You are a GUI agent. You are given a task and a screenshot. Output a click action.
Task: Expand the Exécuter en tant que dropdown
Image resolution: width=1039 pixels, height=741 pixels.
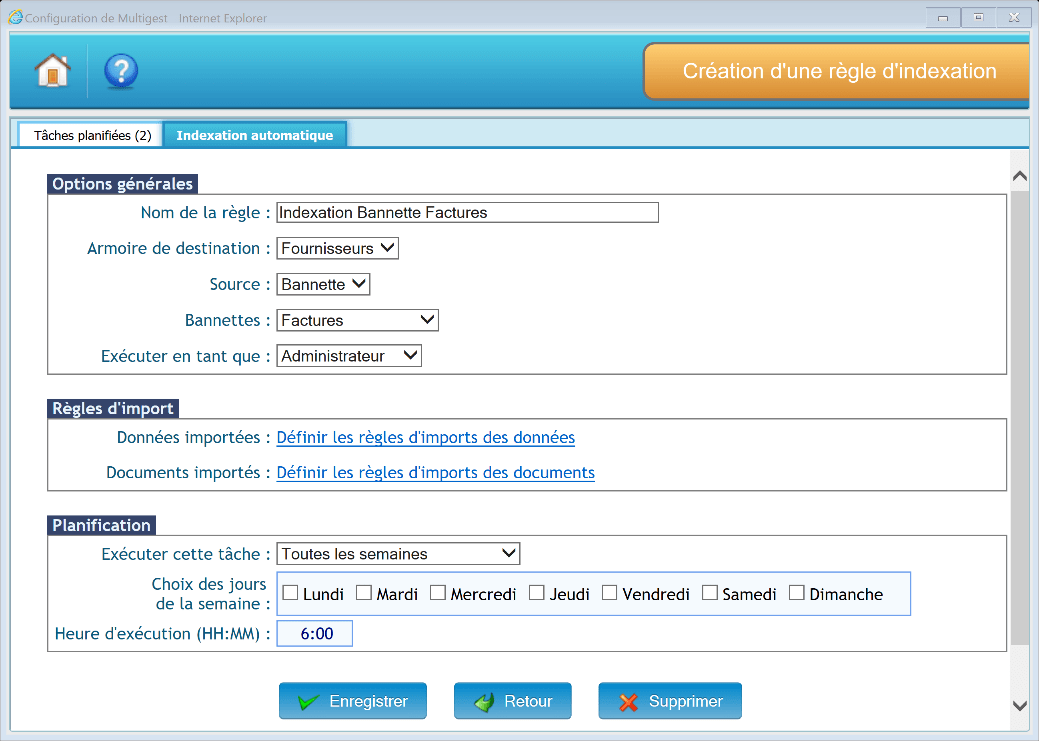tap(349, 356)
